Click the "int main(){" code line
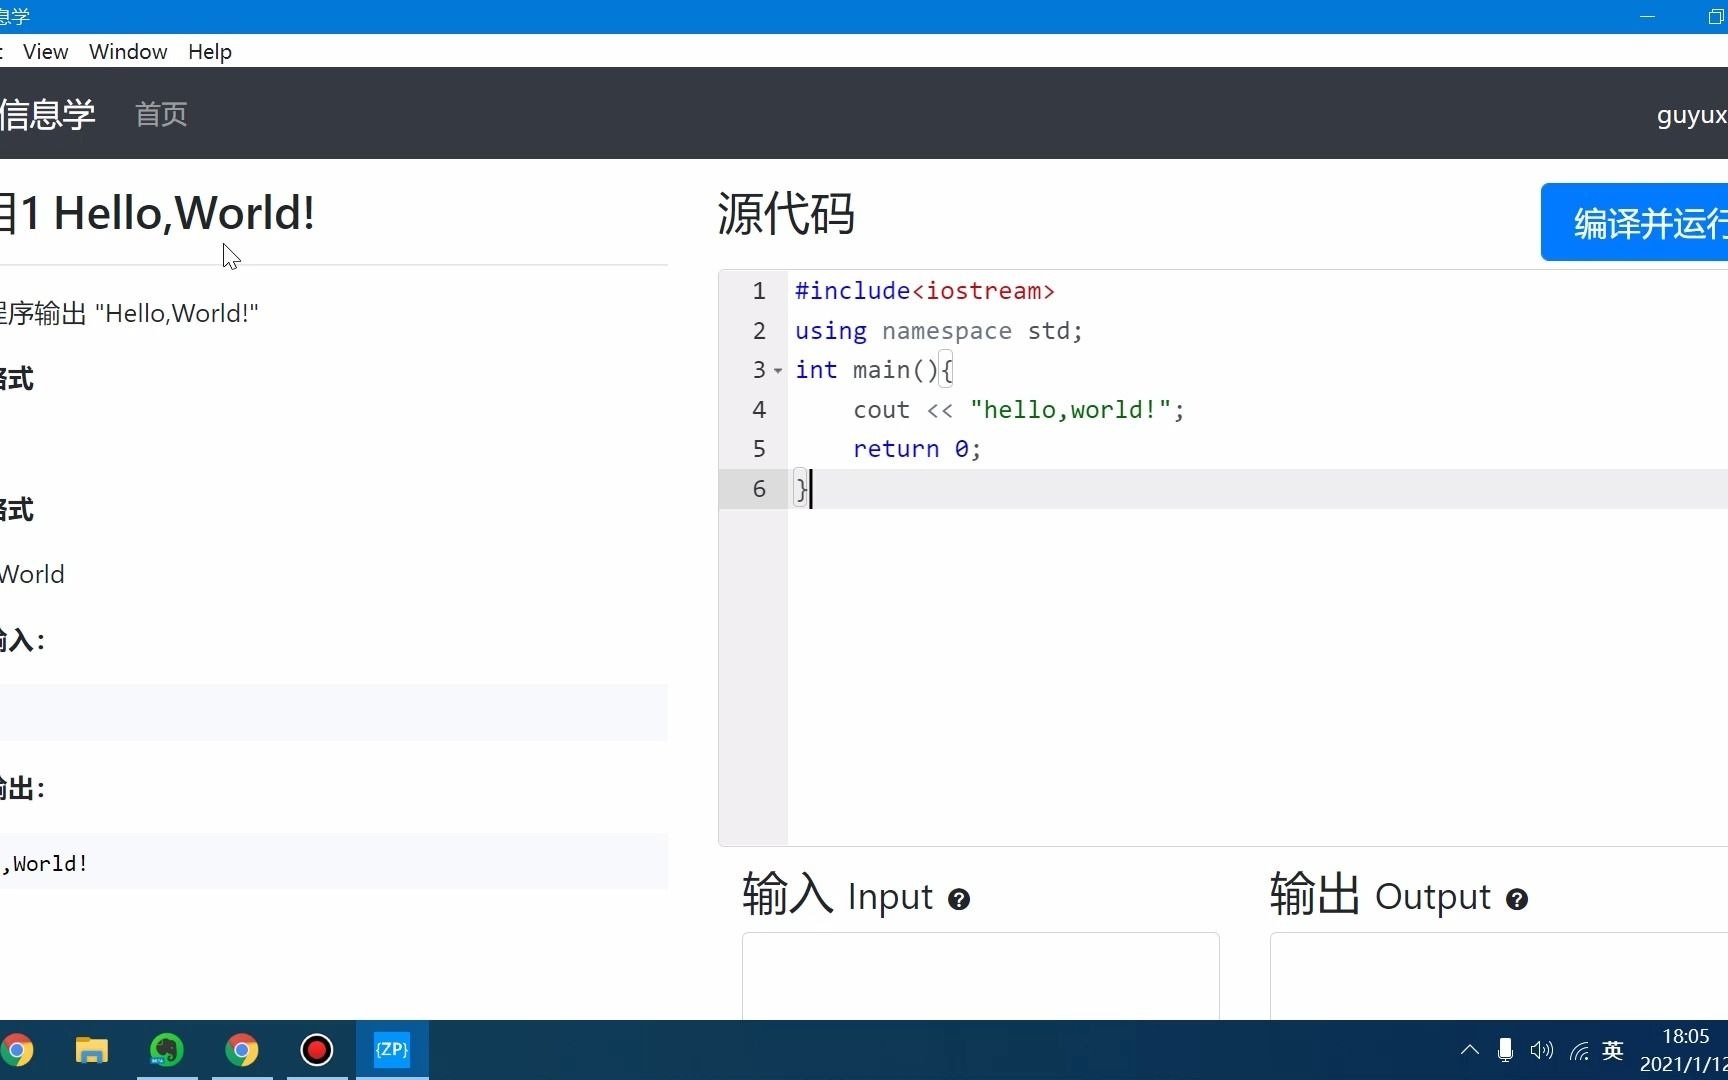This screenshot has height=1080, width=1728. 874,370
